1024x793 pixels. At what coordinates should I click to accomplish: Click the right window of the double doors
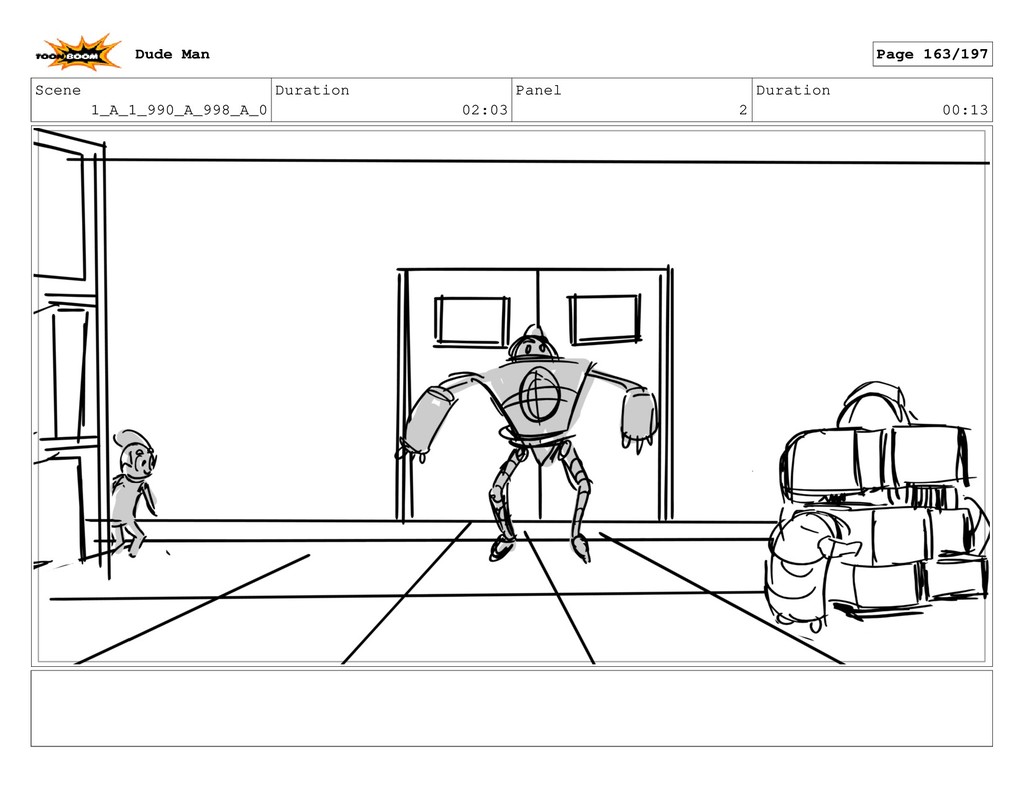click(604, 319)
